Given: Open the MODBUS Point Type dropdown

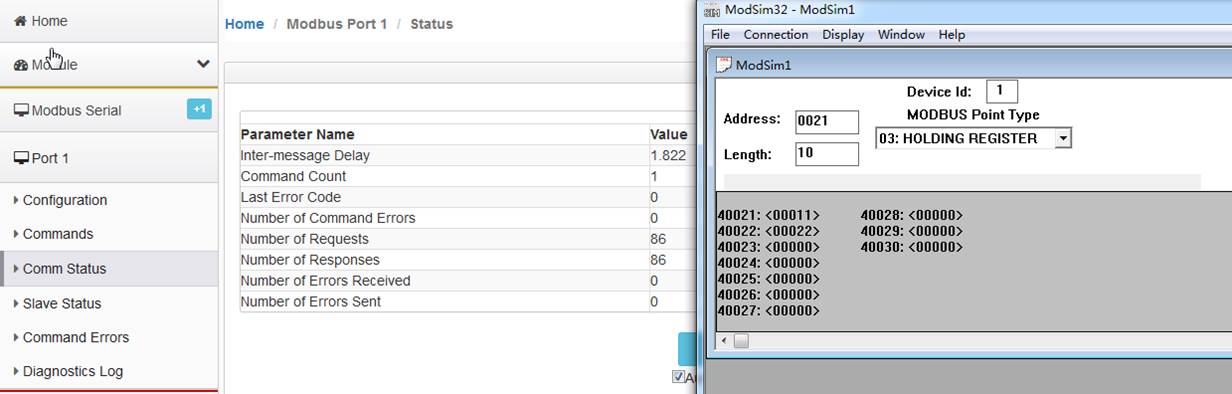Looking at the screenshot, I should [x=1063, y=139].
